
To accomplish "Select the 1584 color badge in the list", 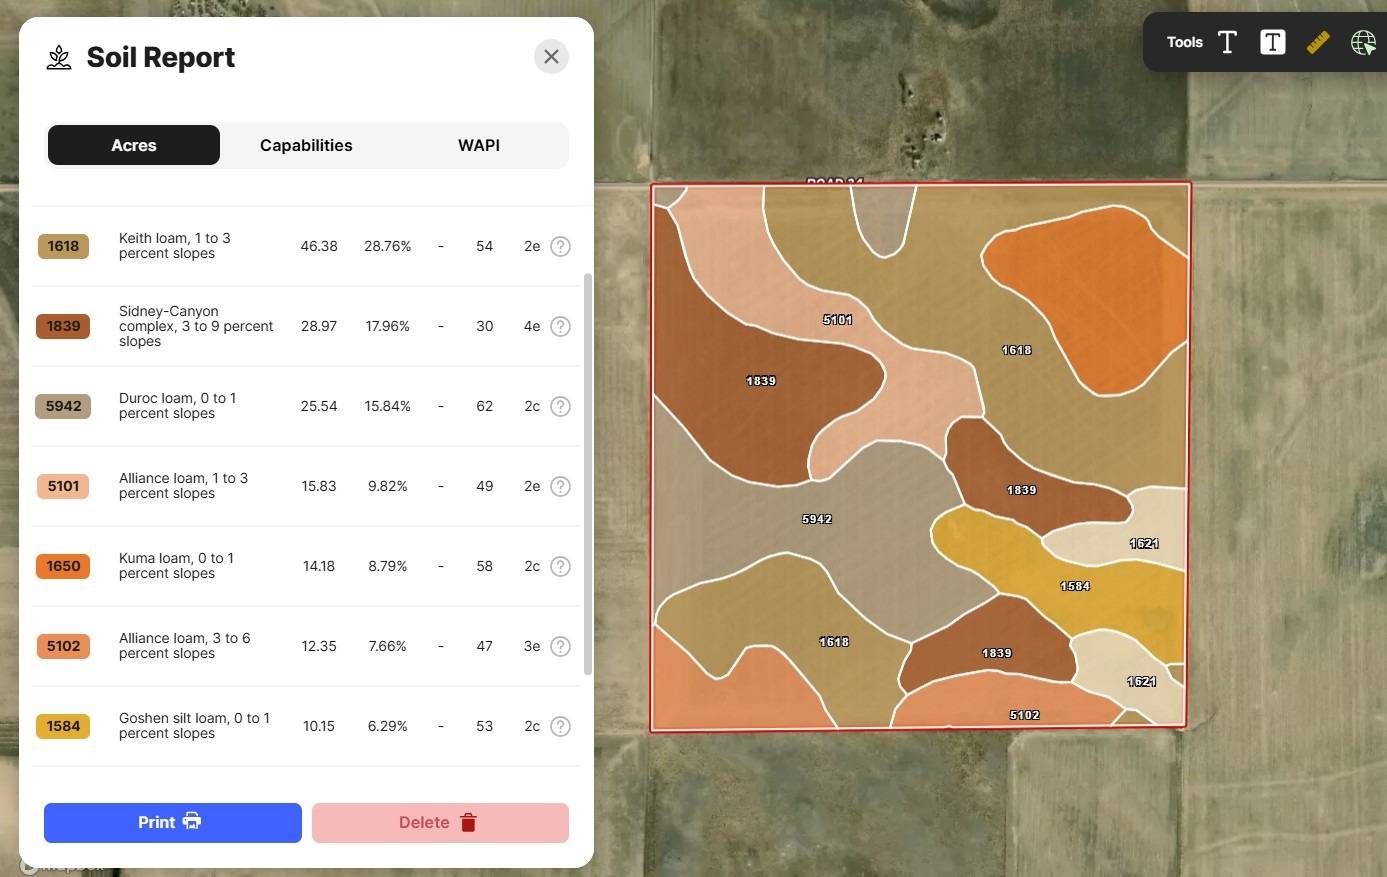I will 63,726.
